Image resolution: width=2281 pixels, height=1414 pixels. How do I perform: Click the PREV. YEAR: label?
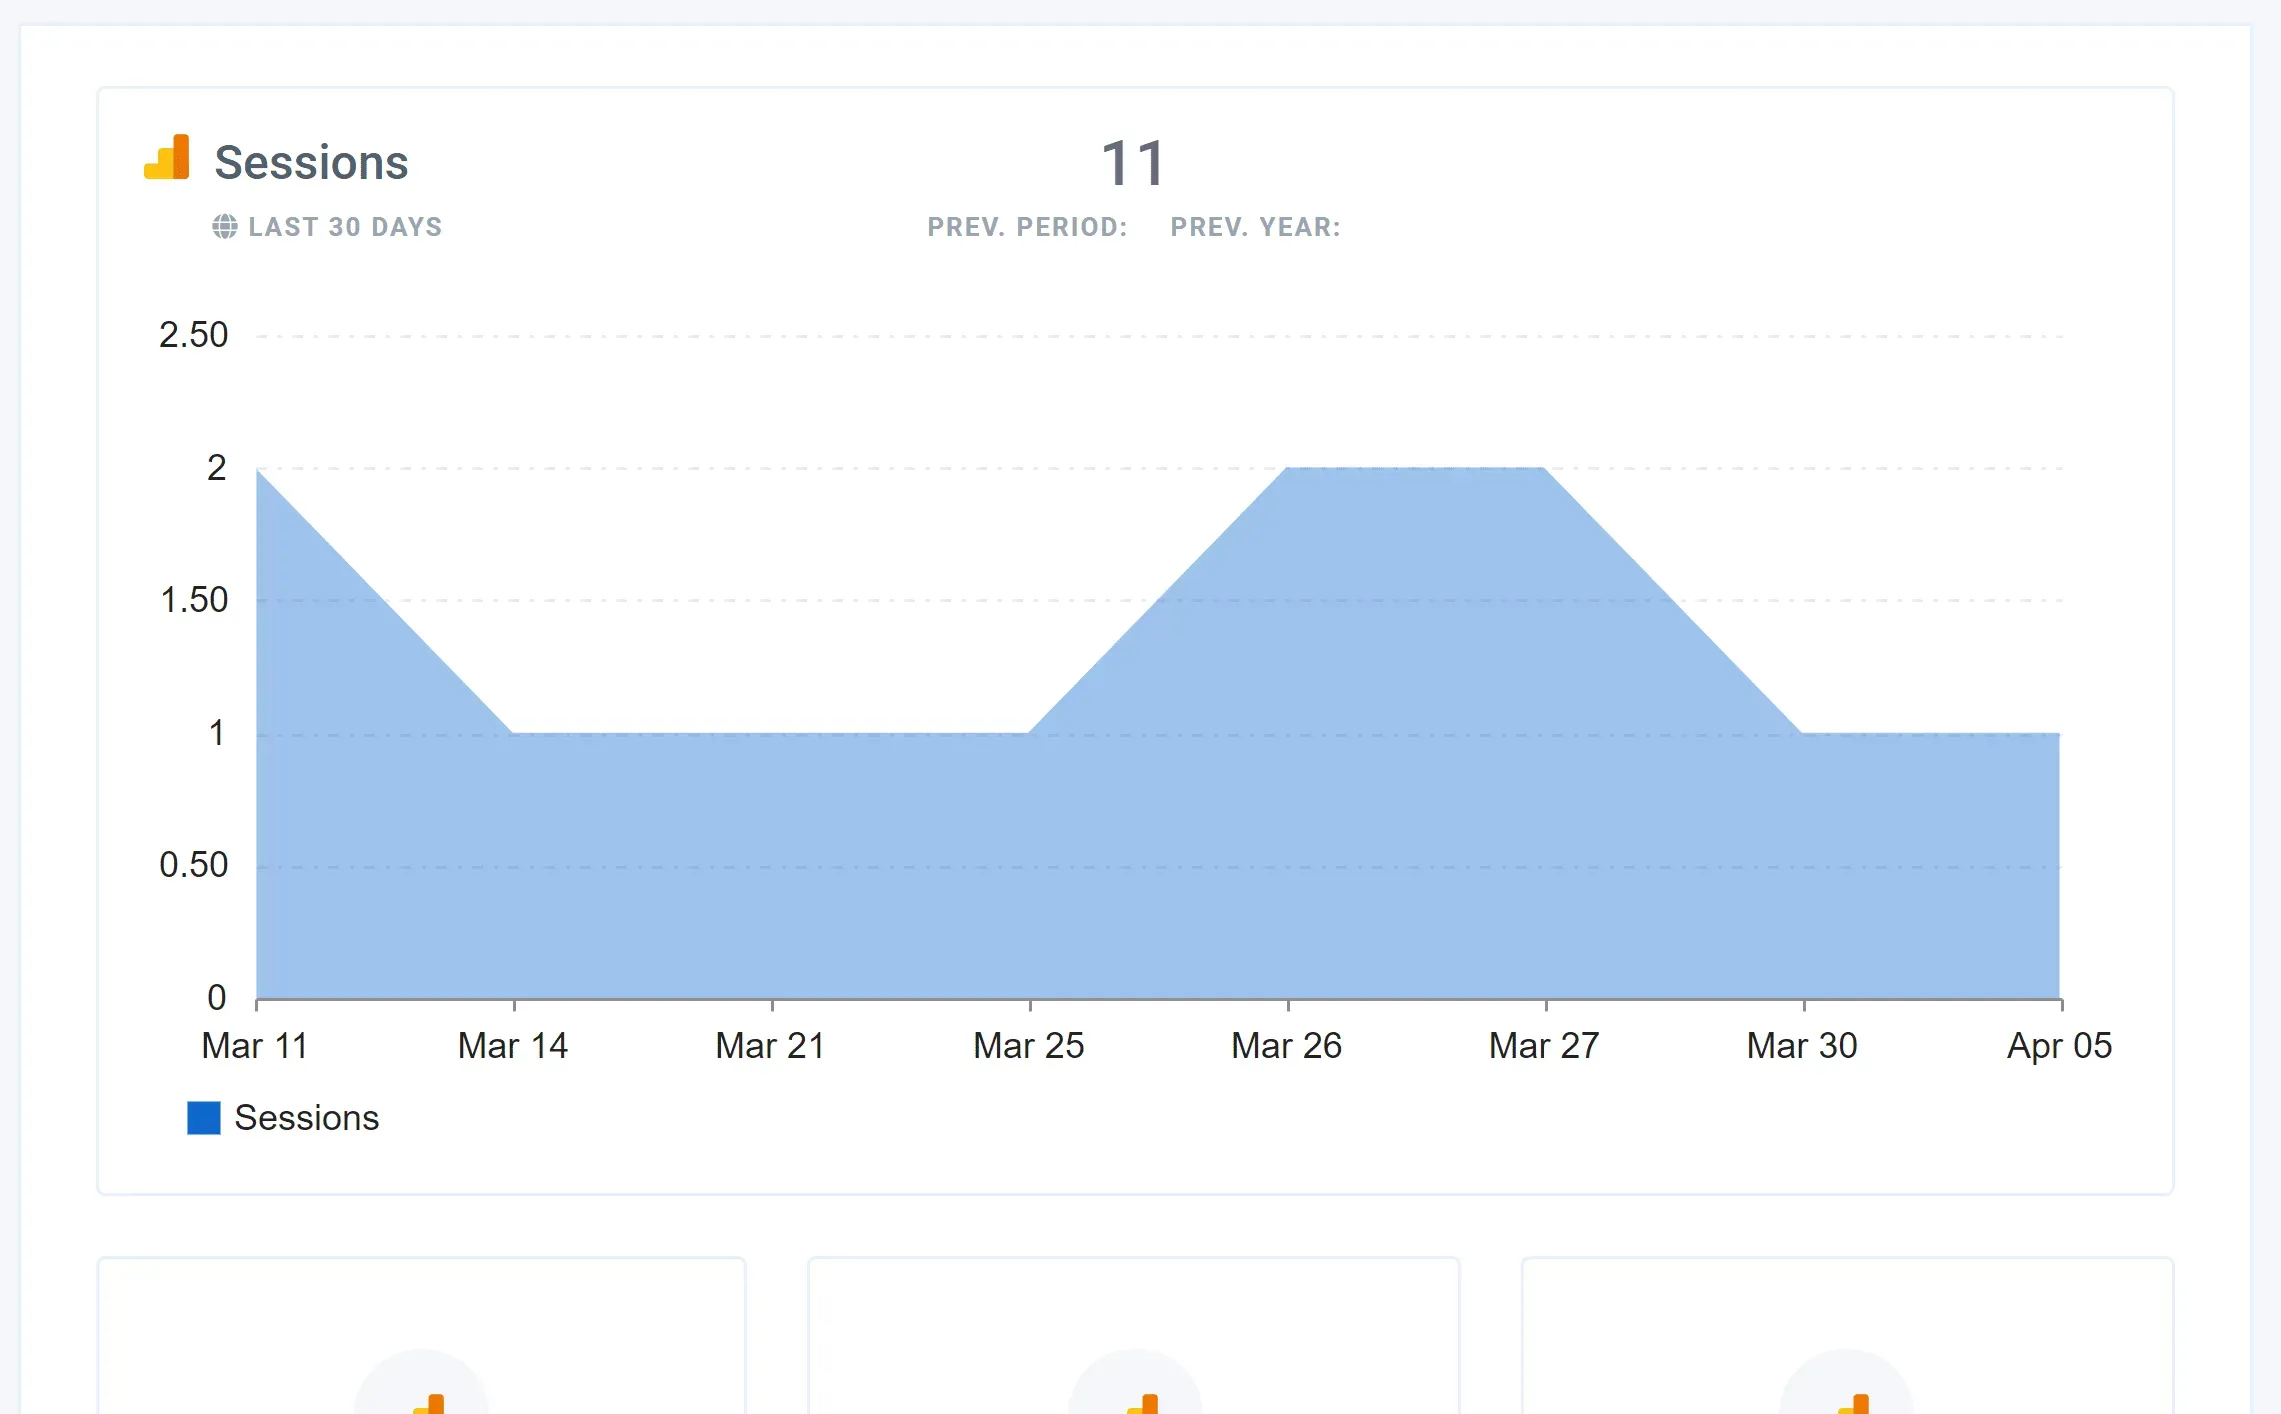click(1256, 227)
